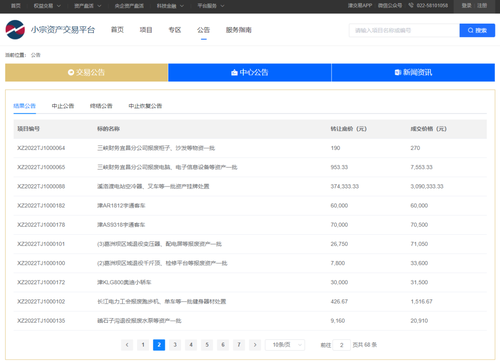
Task: Click the project search input field
Action: click(404, 30)
